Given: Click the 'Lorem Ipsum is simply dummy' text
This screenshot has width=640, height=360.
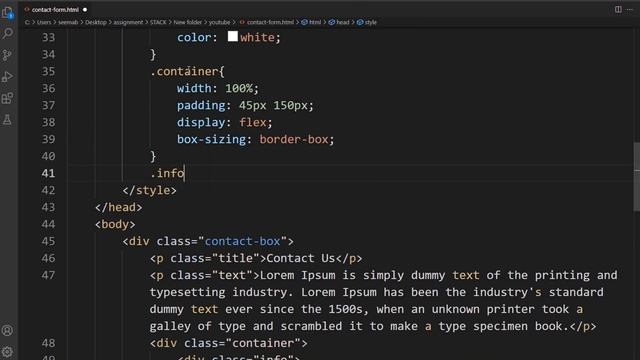Looking at the screenshot, I should click(x=352, y=275).
